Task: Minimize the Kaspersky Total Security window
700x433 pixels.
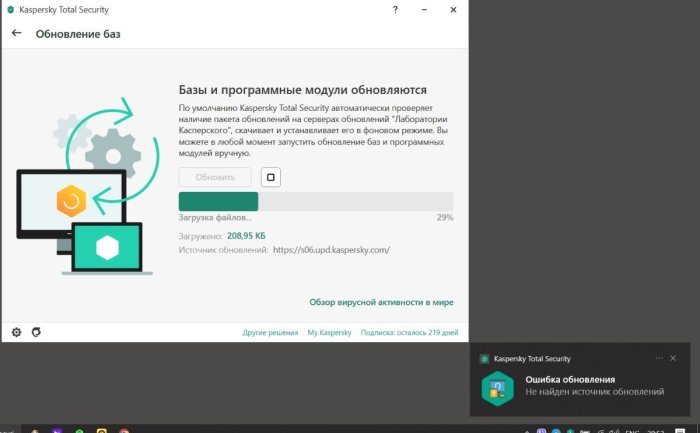Action: [424, 10]
